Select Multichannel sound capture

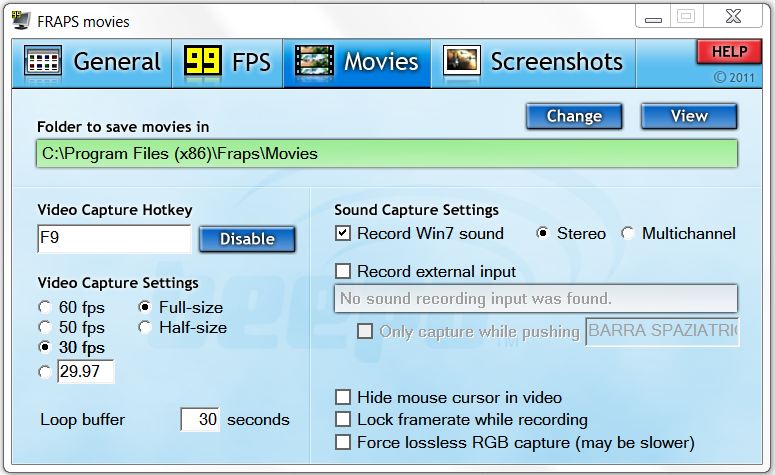point(628,233)
